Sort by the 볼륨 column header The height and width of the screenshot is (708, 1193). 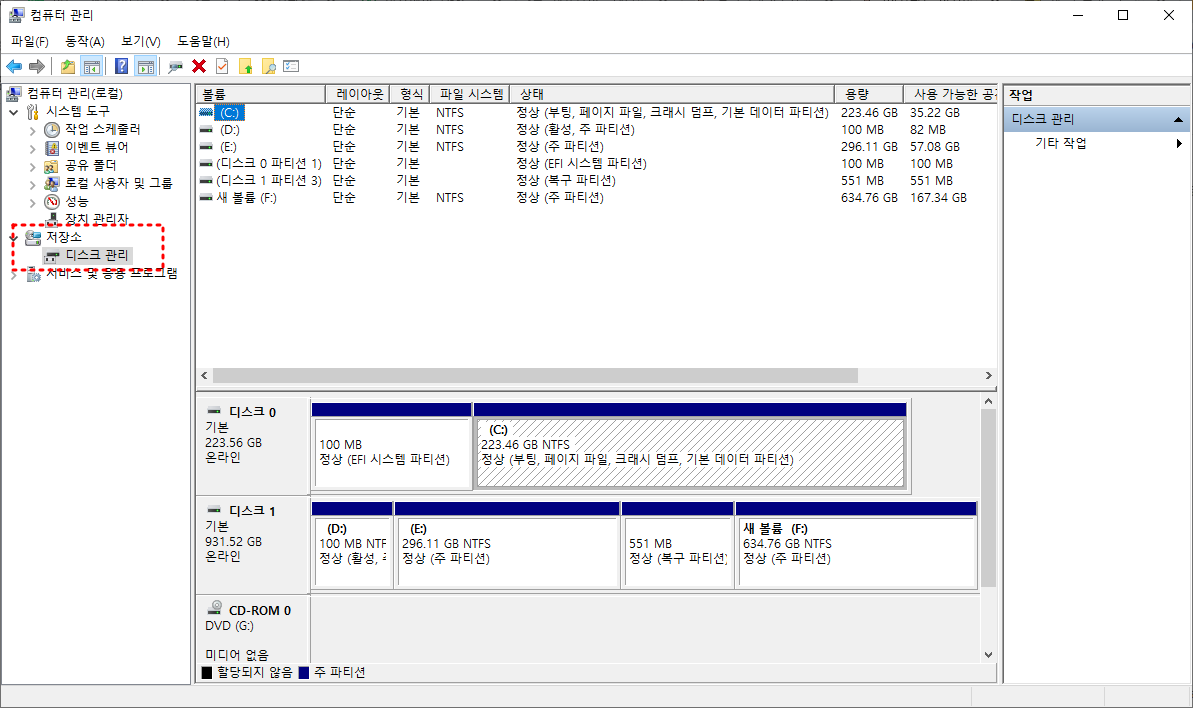(260, 94)
